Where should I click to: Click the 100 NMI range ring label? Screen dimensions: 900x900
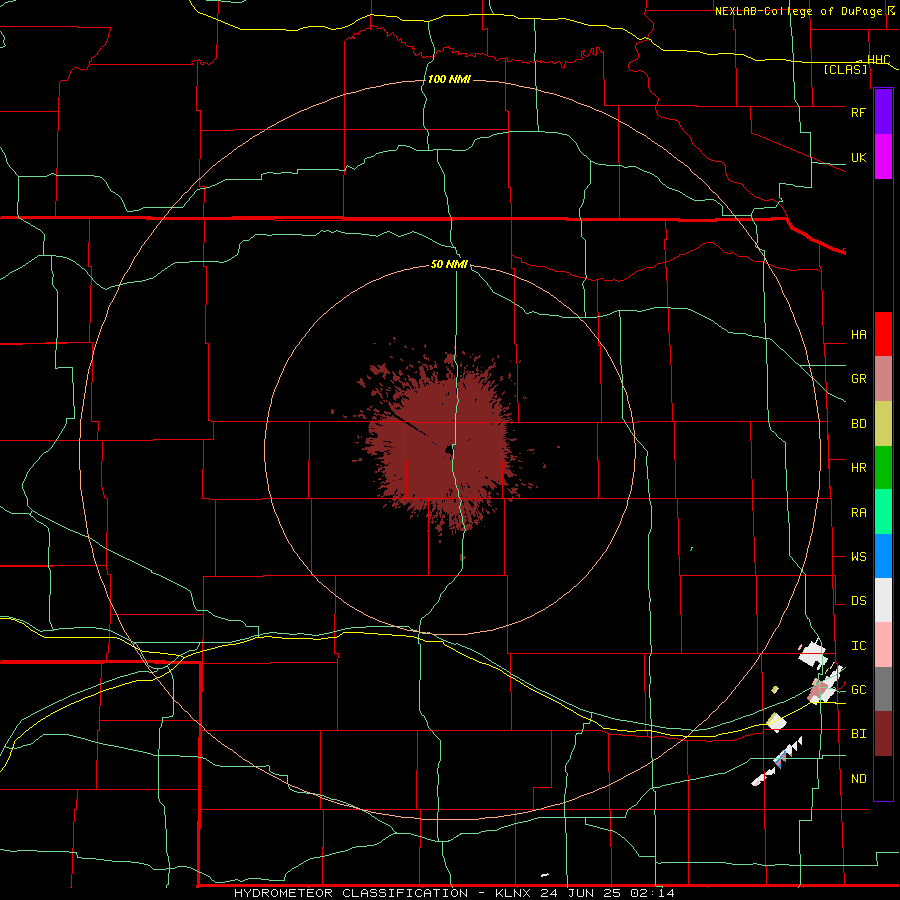449,79
